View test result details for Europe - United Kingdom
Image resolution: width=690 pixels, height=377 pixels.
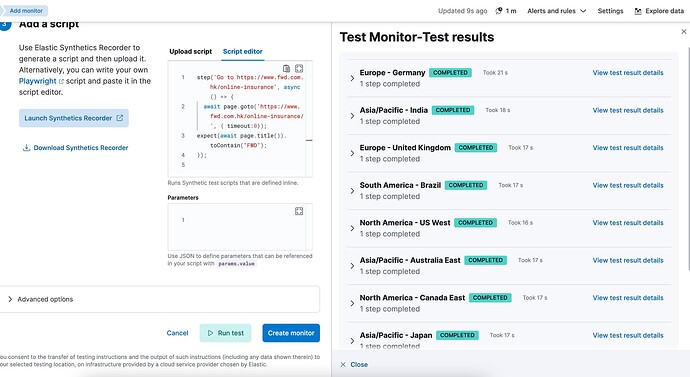click(628, 147)
